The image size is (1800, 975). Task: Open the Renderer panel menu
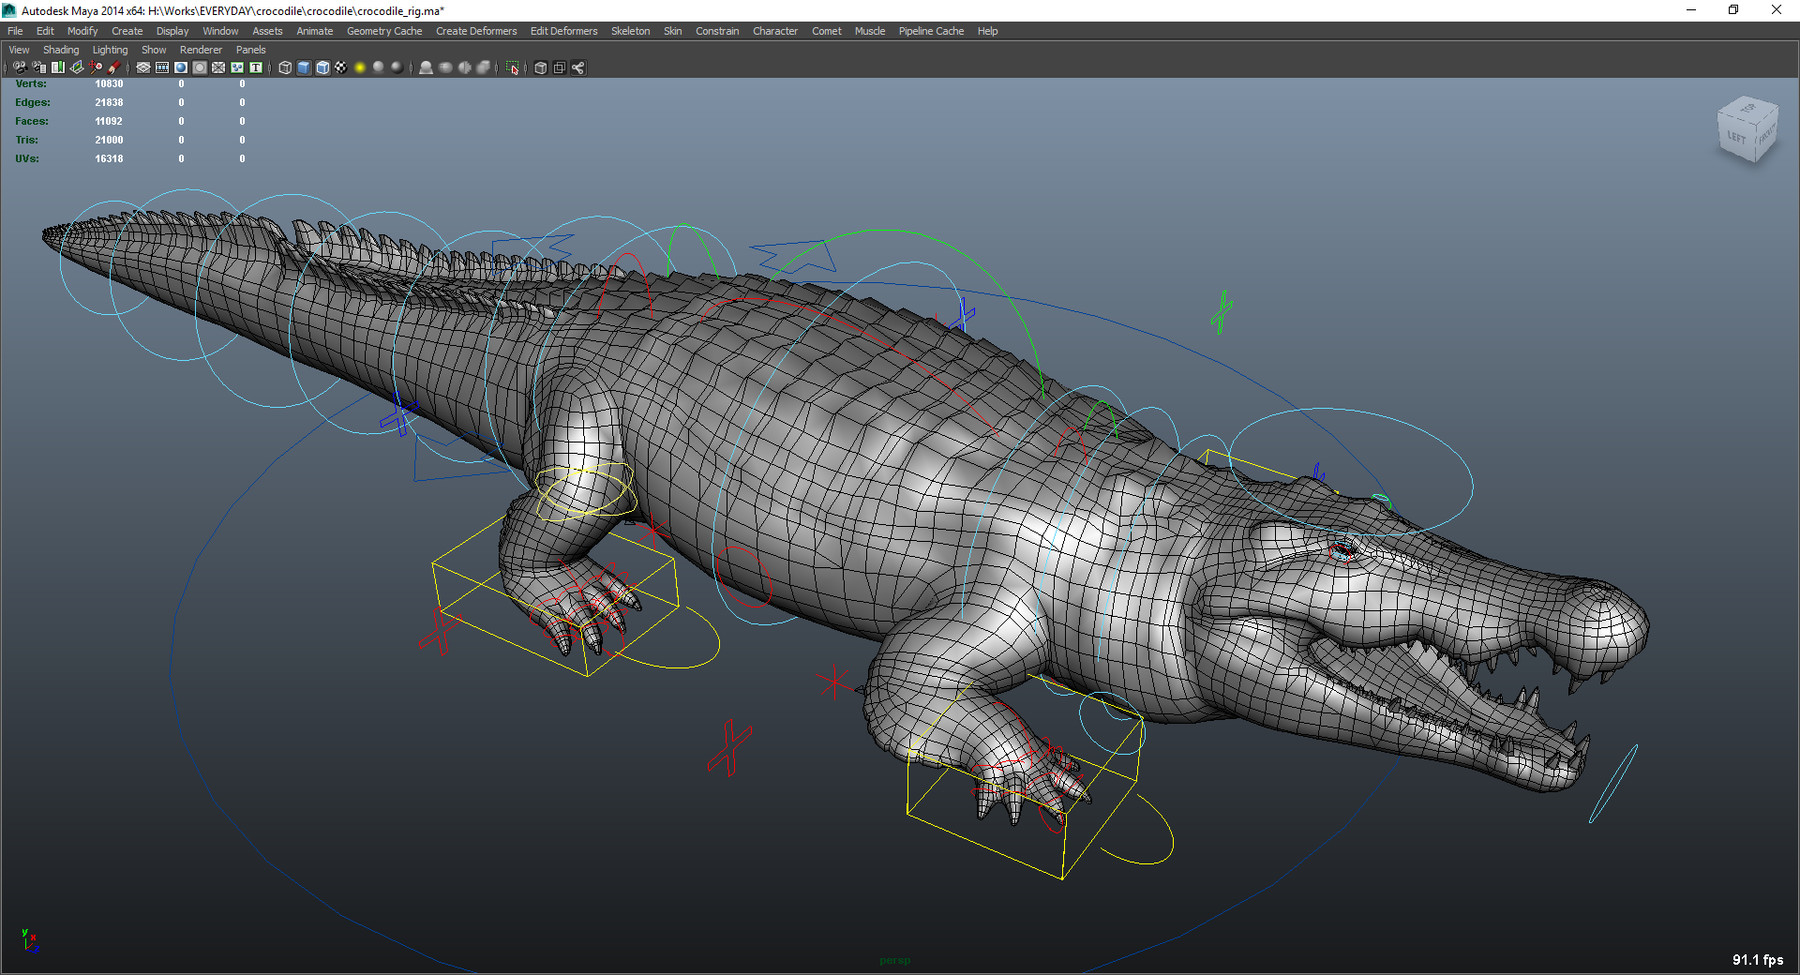(200, 49)
